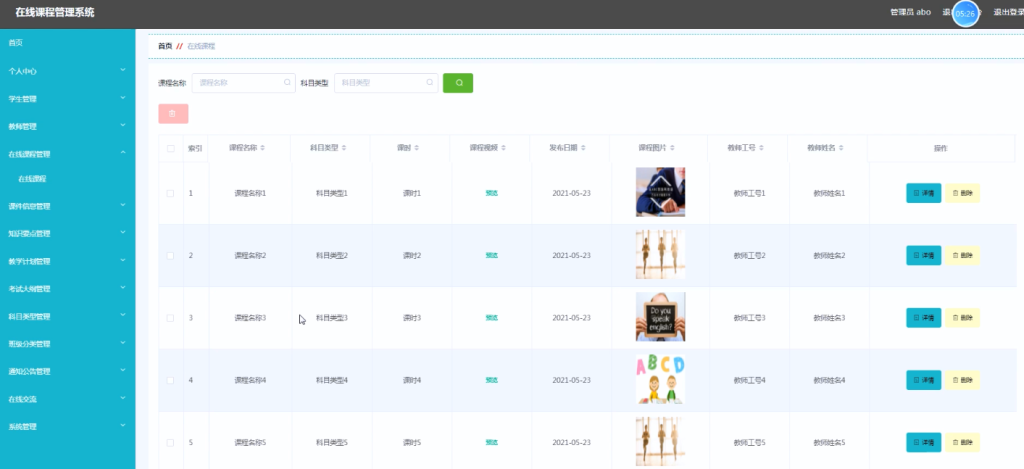Open 首页 in the sidebar
Image resolution: width=1024 pixels, height=469 pixels.
[x=68, y=42]
